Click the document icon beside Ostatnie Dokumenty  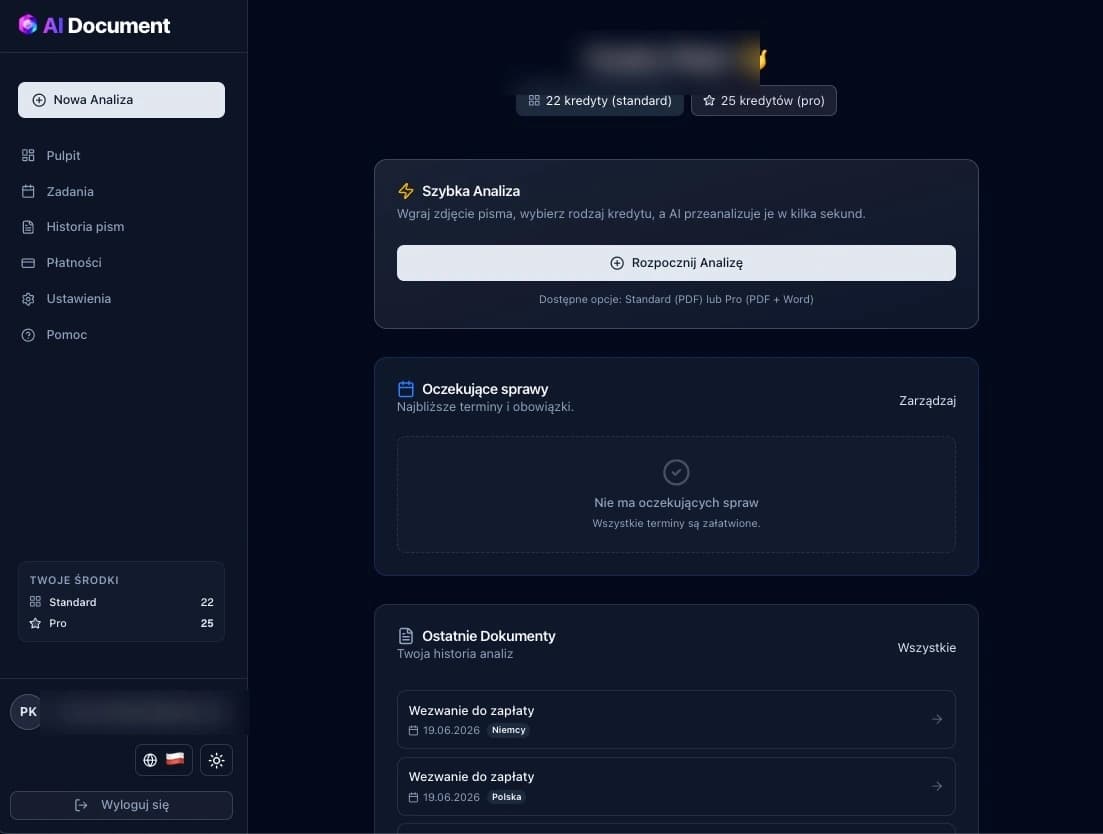tap(406, 636)
